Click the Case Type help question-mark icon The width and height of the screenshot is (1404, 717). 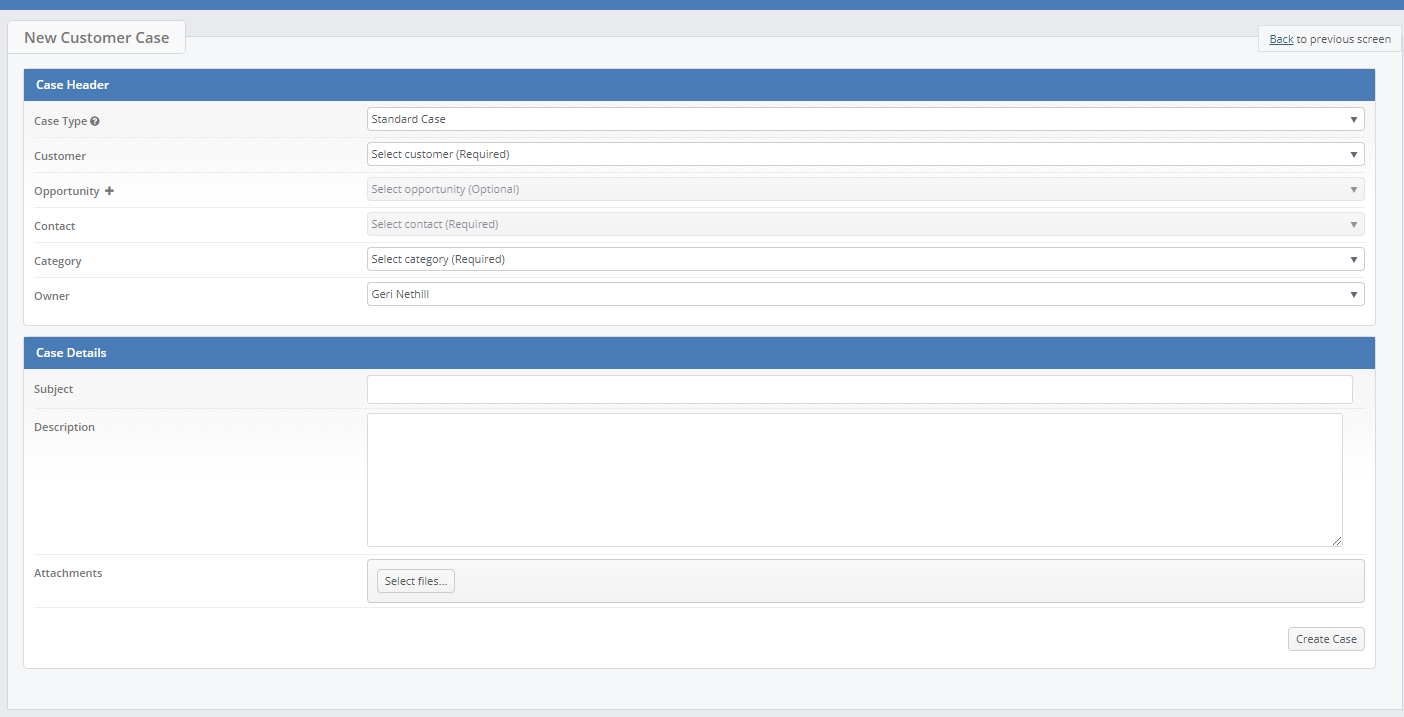tap(95, 121)
